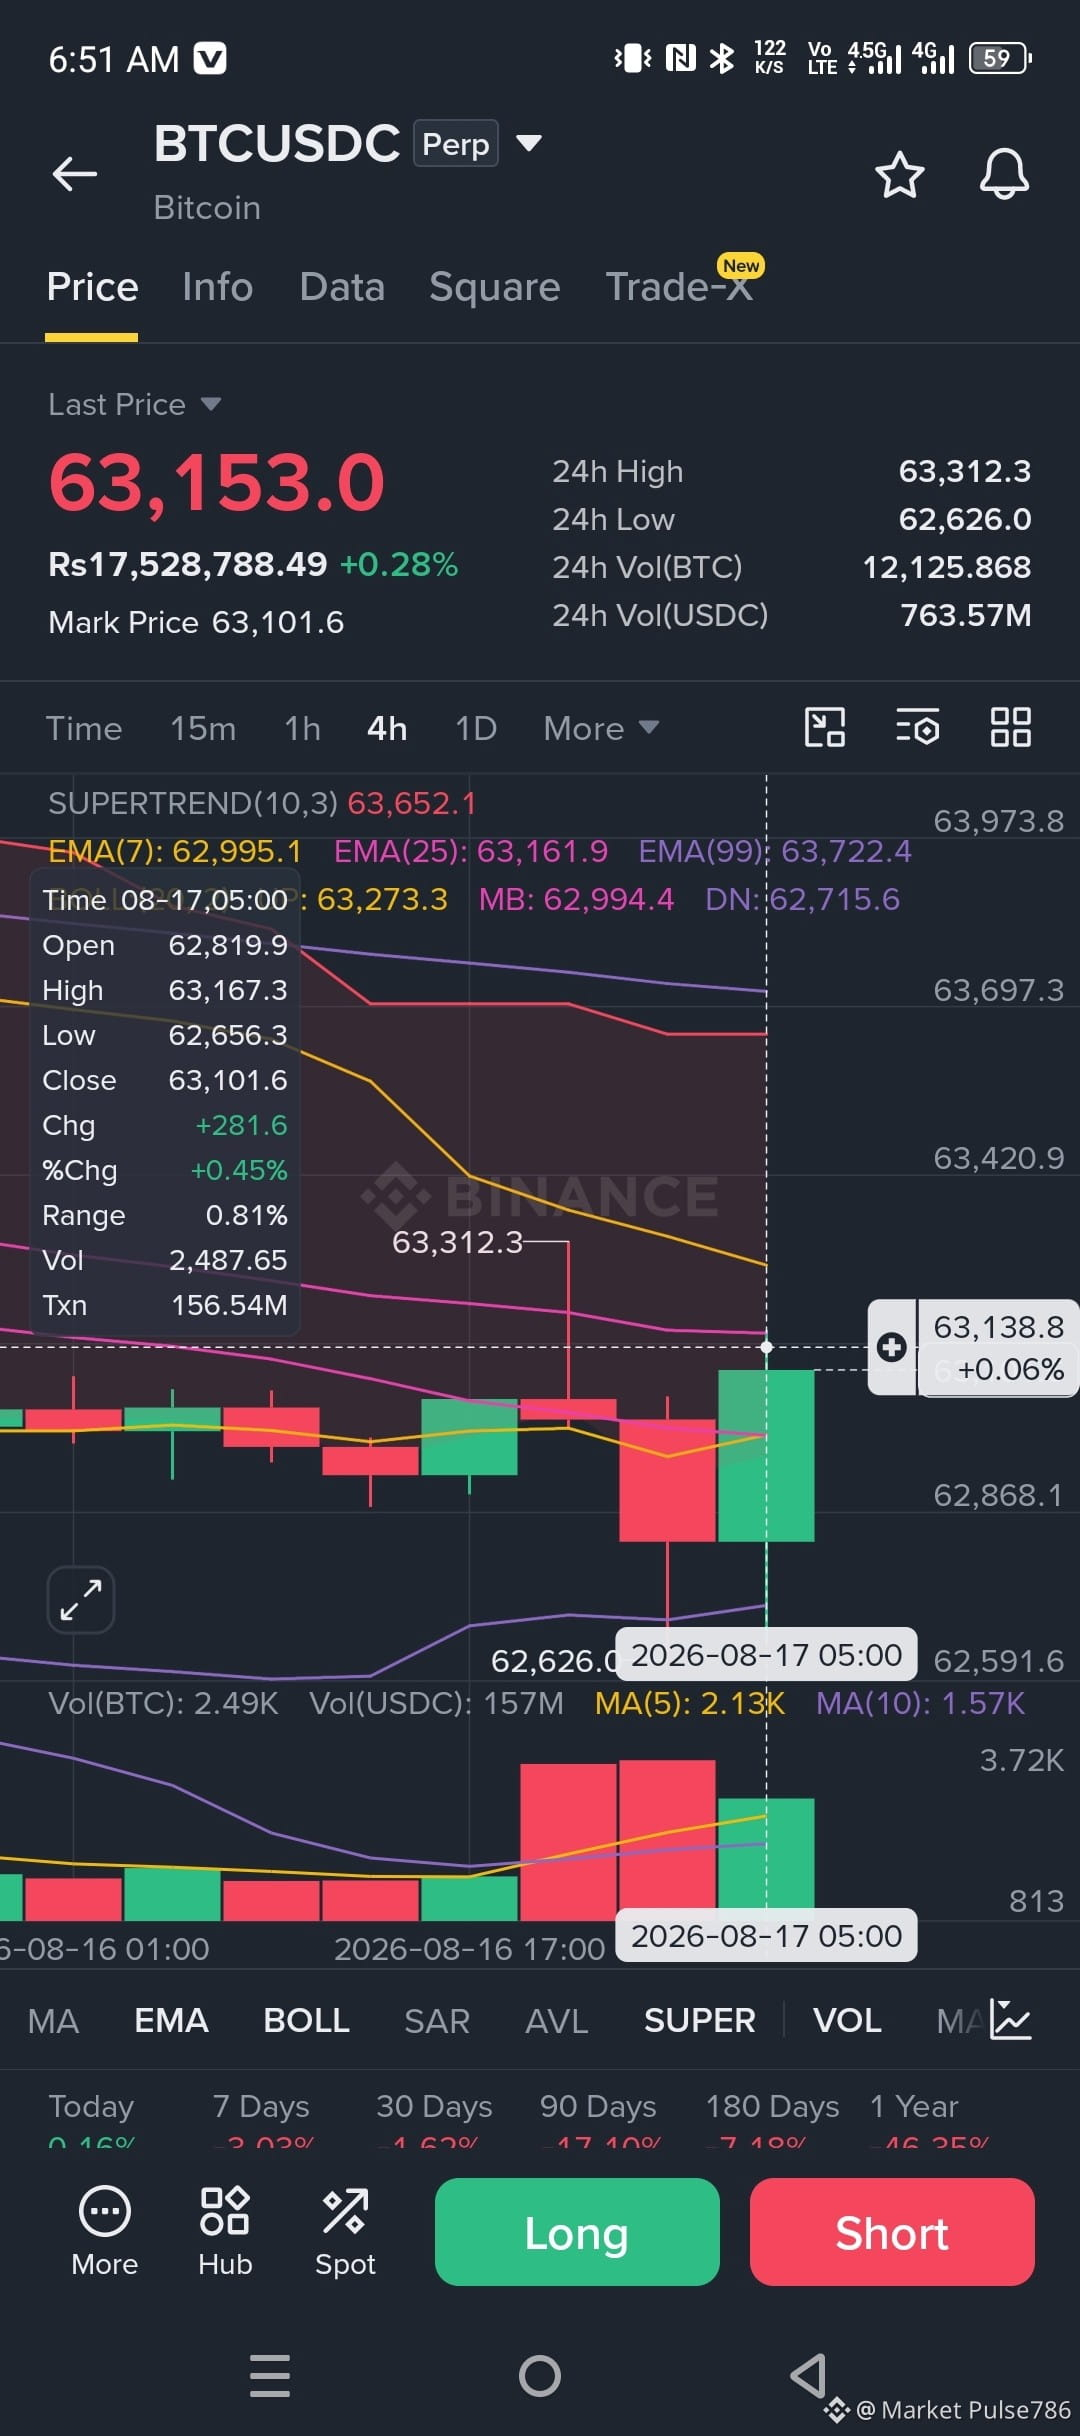Open chart settings icon
1080x2436 pixels.
[x=918, y=727]
